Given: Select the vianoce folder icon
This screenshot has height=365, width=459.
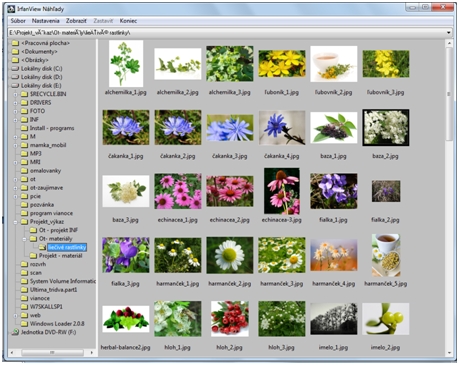Looking at the screenshot, I should [24, 298].
